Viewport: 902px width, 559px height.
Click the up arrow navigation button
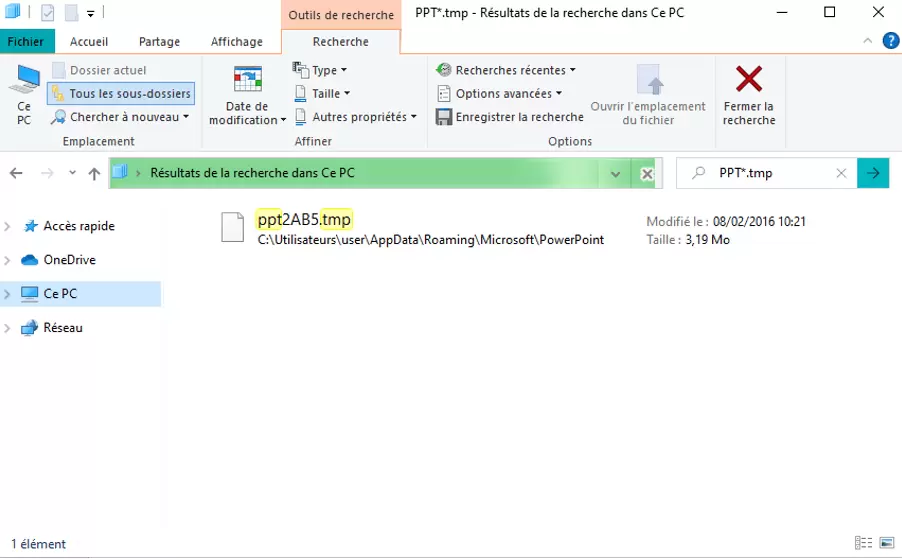coord(94,173)
